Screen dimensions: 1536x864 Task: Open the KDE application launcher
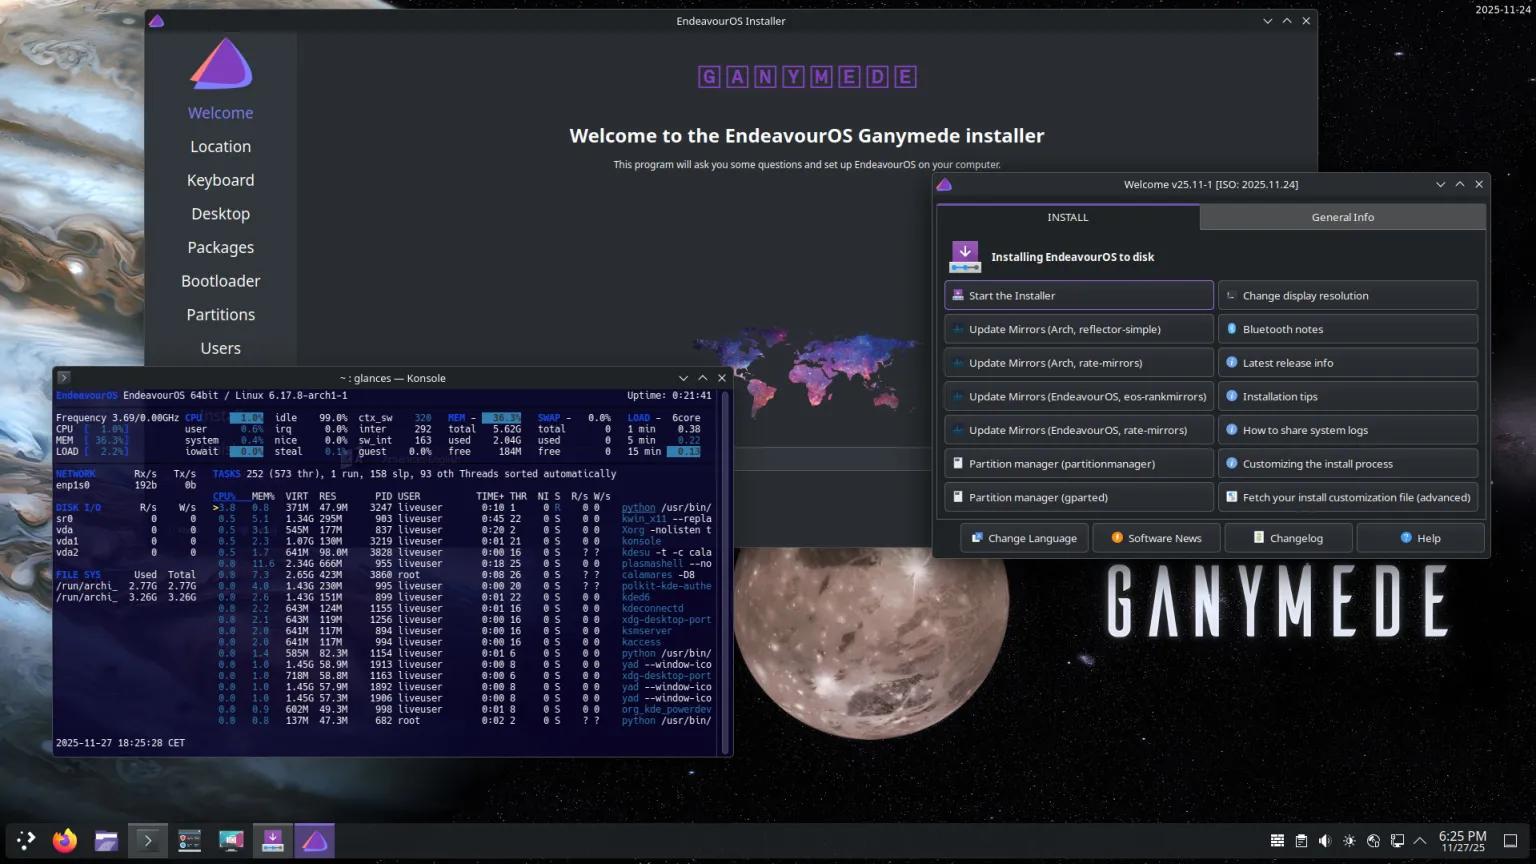coord(25,840)
